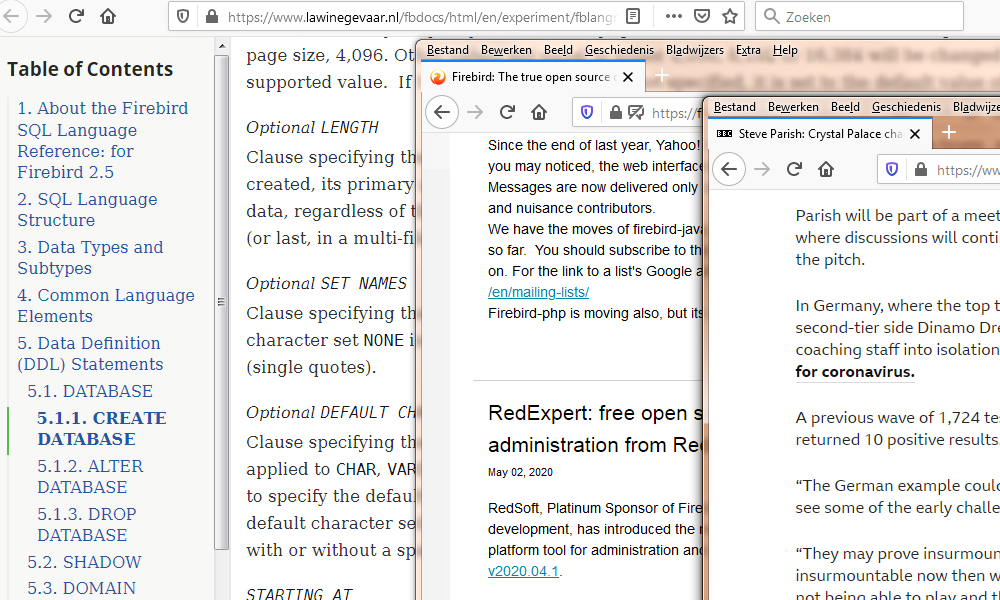
Task: Open page actions three-dot menu
Action: (673, 17)
